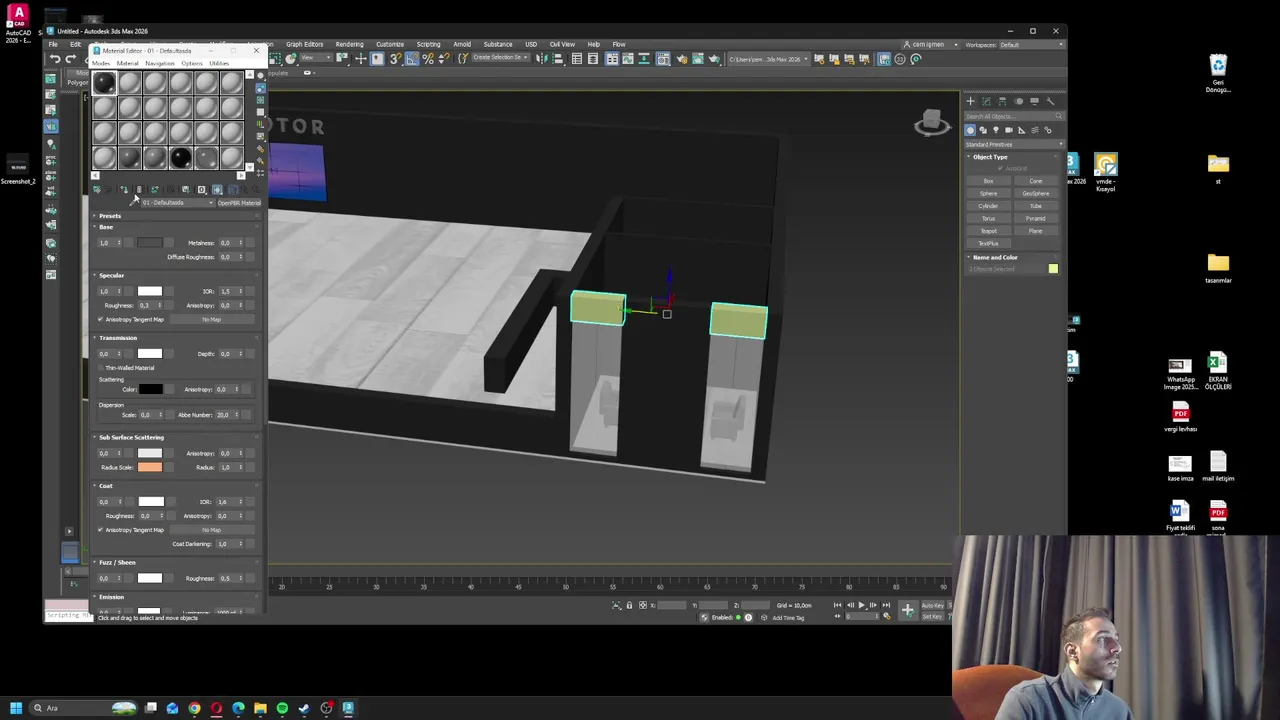Click the Teapot primitive button
This screenshot has width=1280, height=720.
pos(988,231)
